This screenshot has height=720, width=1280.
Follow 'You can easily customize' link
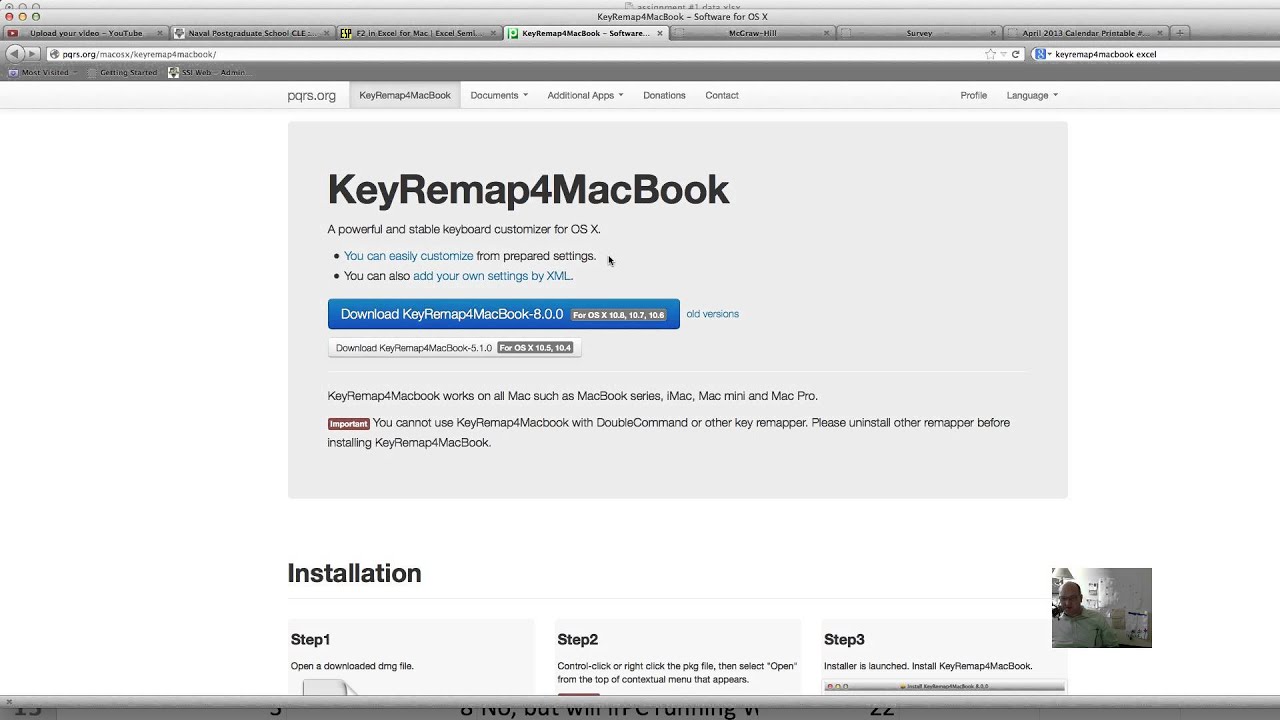(x=408, y=256)
